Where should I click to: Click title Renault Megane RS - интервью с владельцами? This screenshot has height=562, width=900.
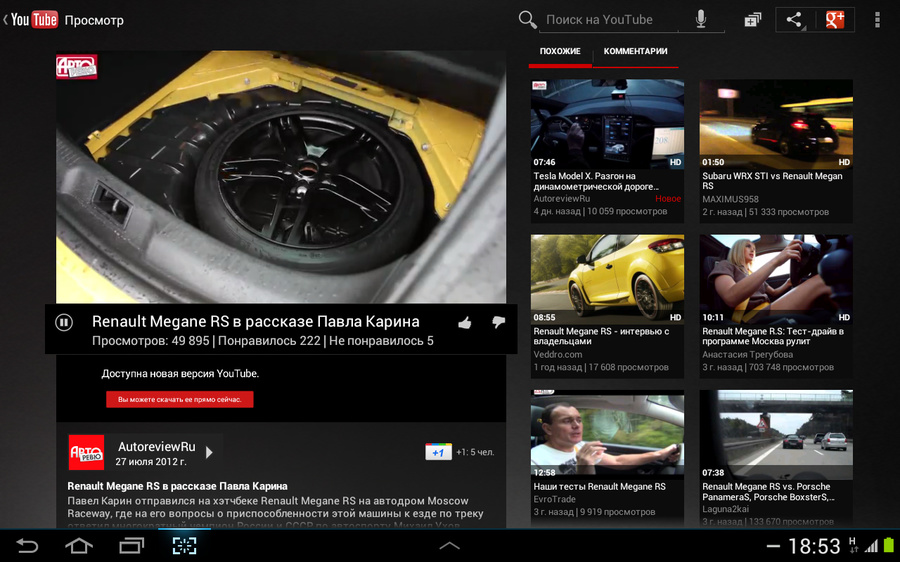(601, 336)
